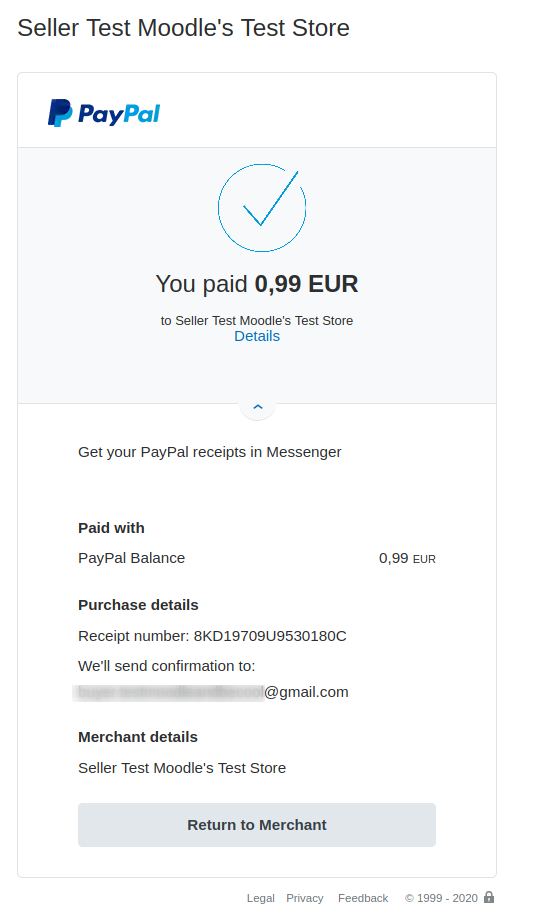Open the Details link
This screenshot has width=534, height=918.
pos(257,336)
